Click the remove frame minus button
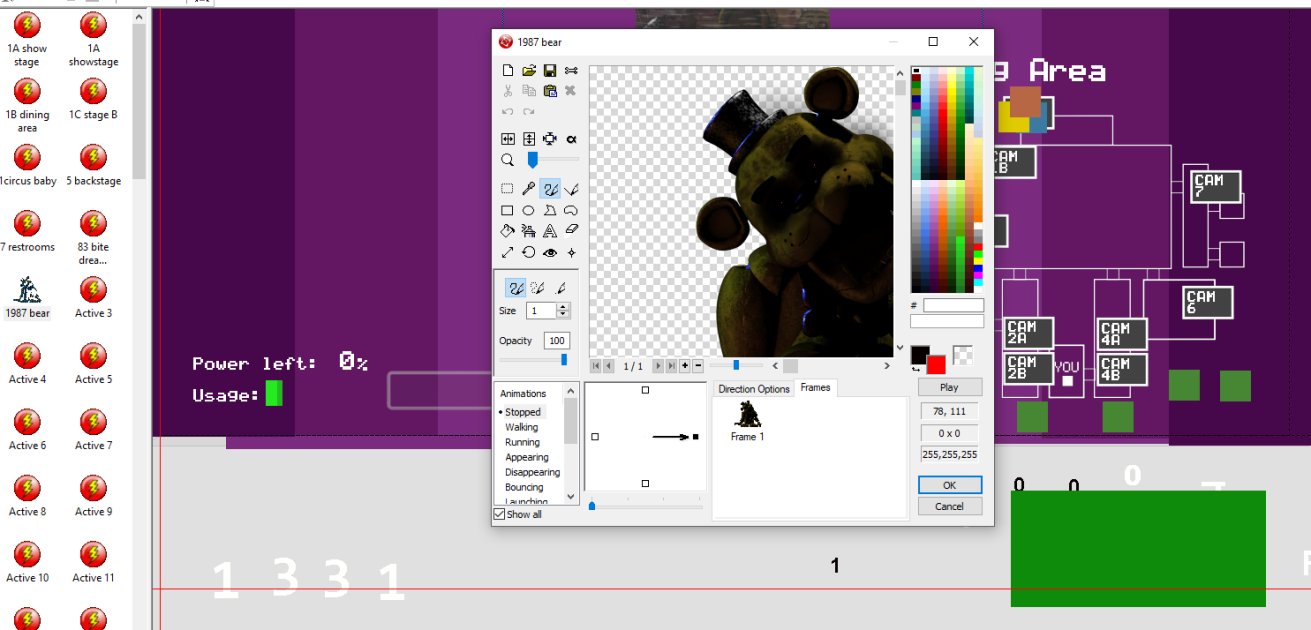Screen dimensions: 1311x630 pyautogui.click(x=698, y=366)
